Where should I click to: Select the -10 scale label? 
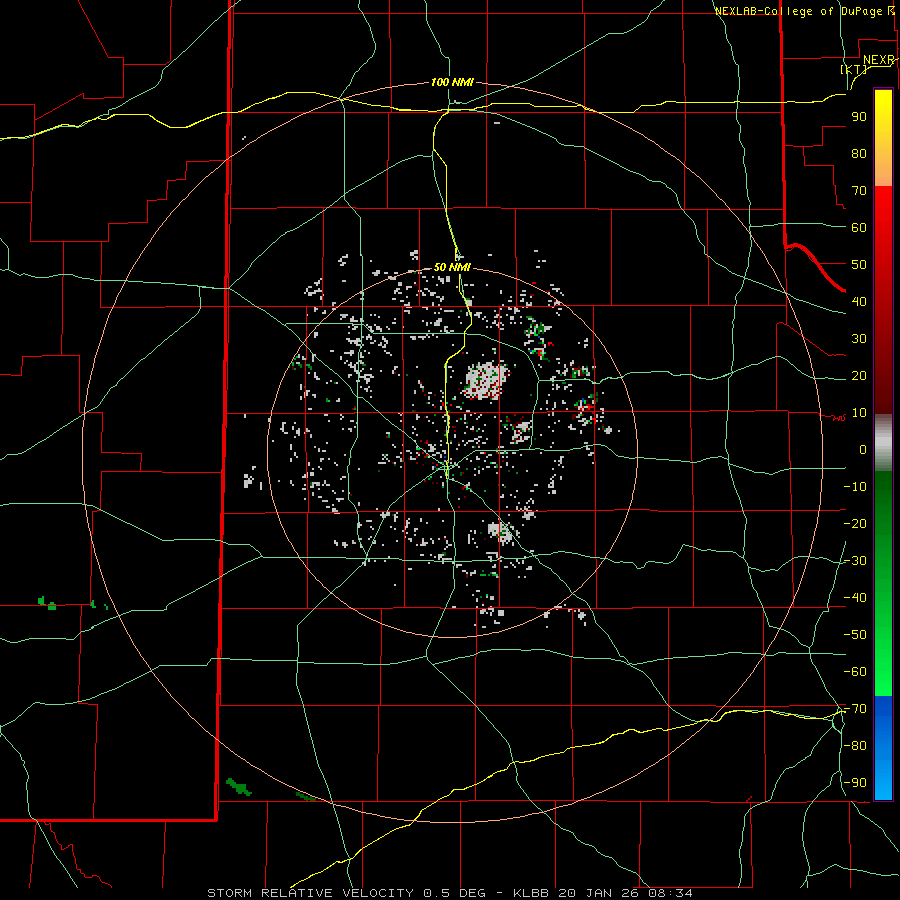point(855,487)
